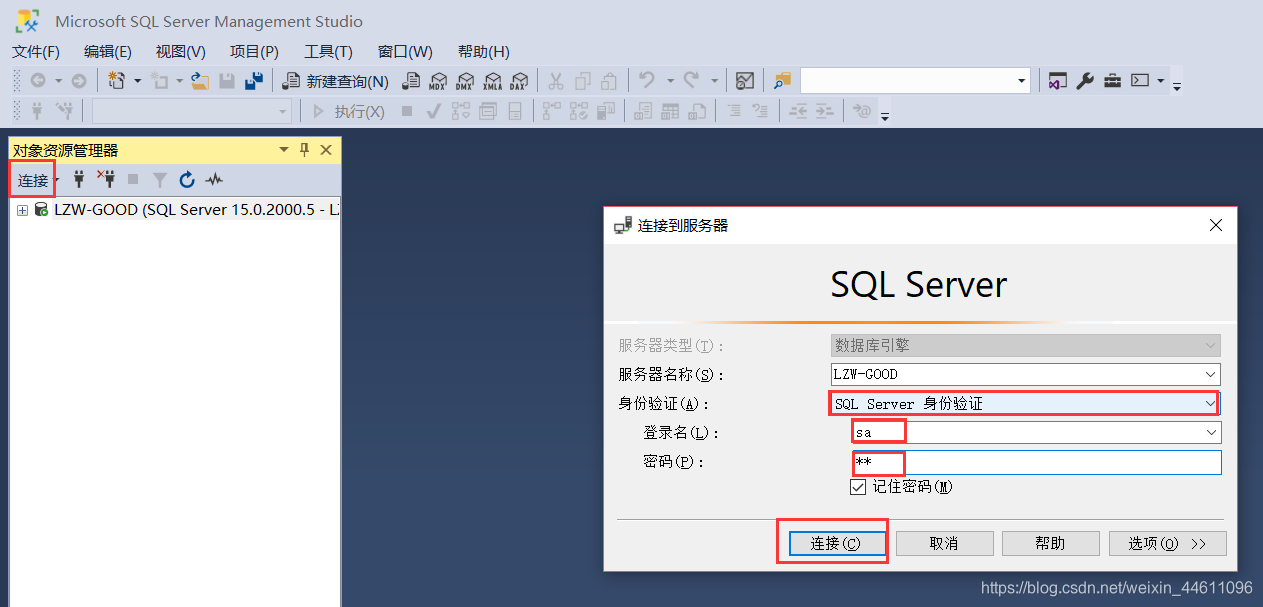Open File folder icon in toolbar
This screenshot has width=1263, height=607.
click(200, 81)
